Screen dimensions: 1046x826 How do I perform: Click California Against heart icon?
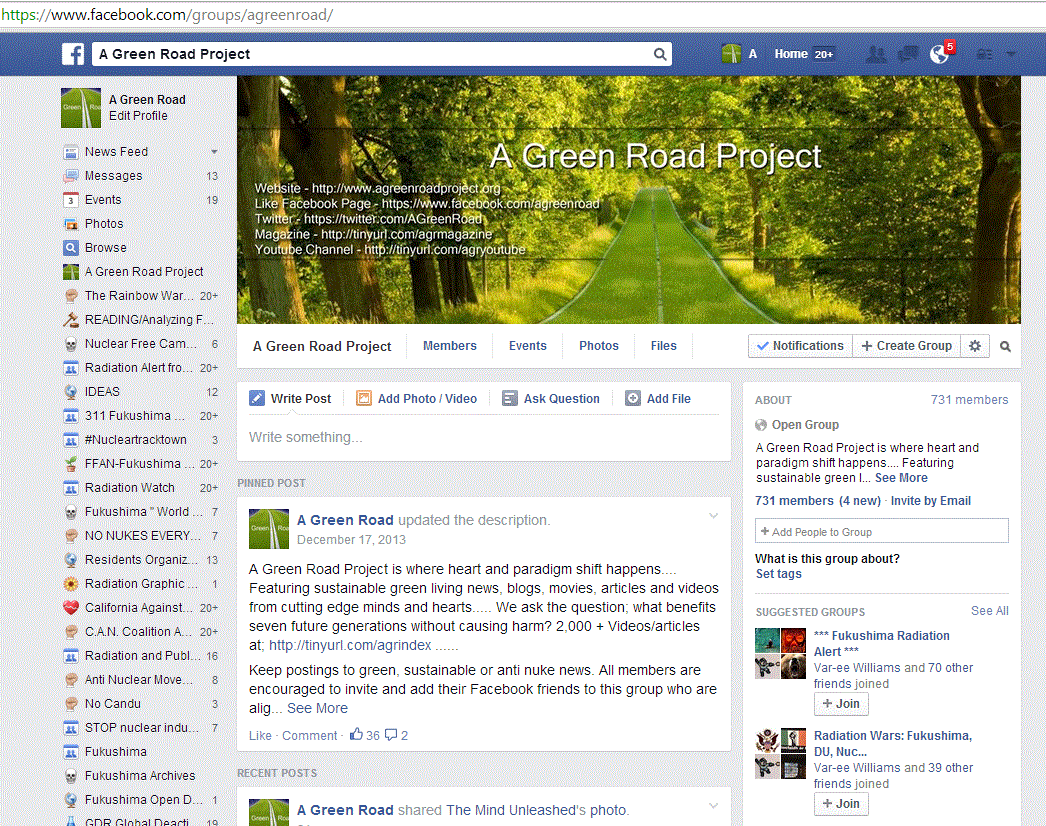71,608
